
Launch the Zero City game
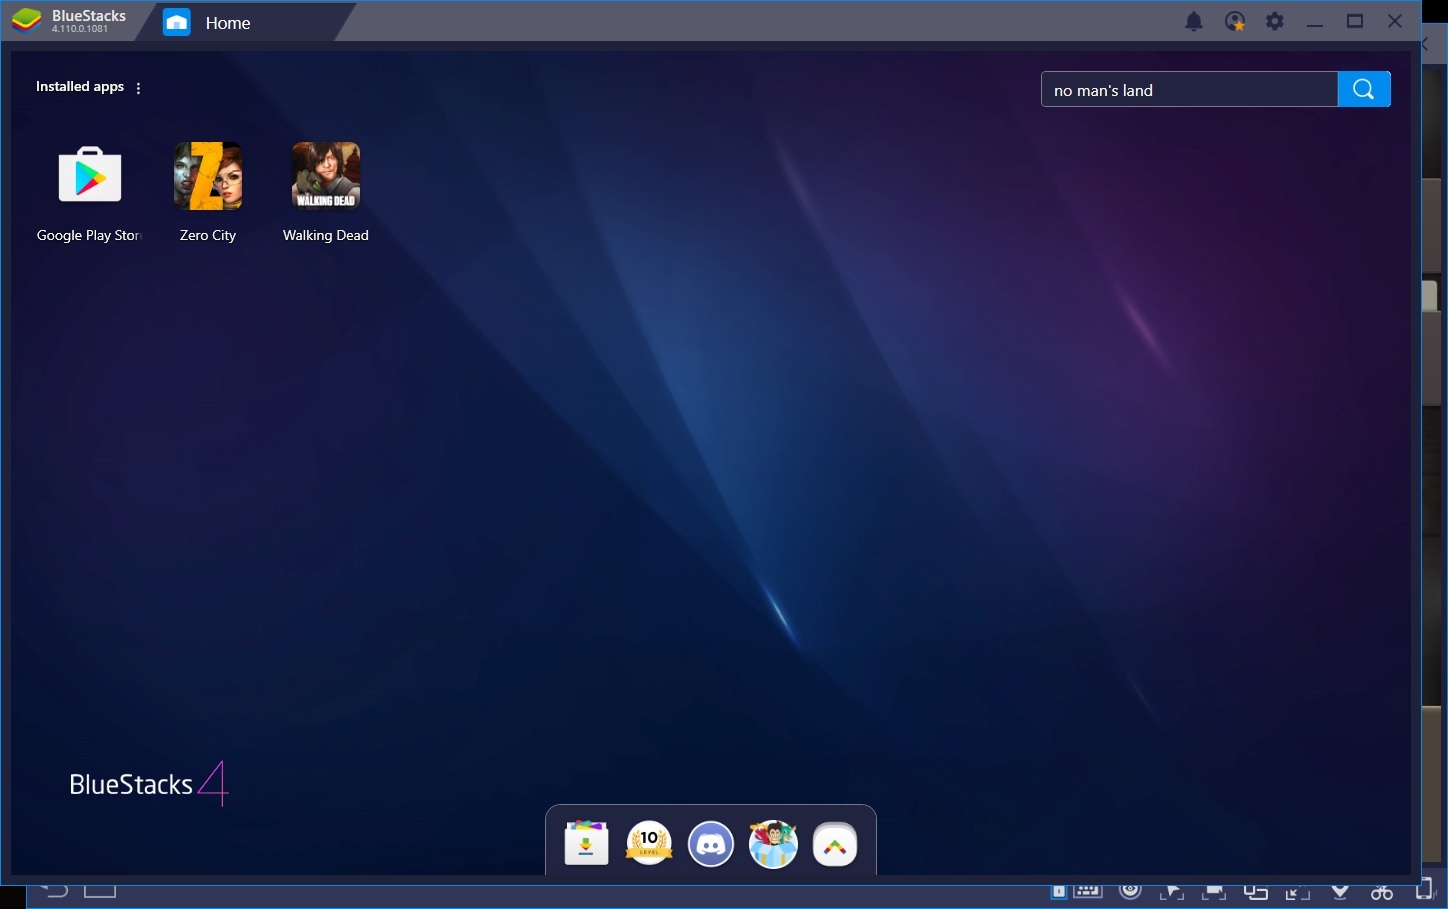(x=208, y=176)
